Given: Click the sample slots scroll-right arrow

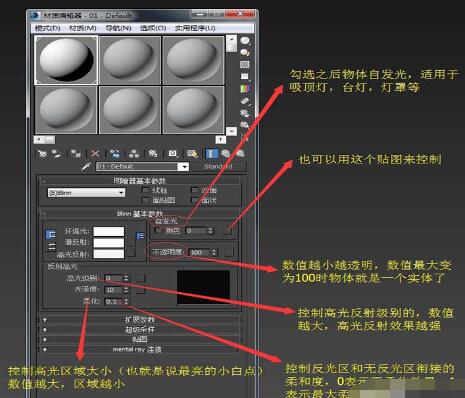Looking at the screenshot, I should (221, 139).
